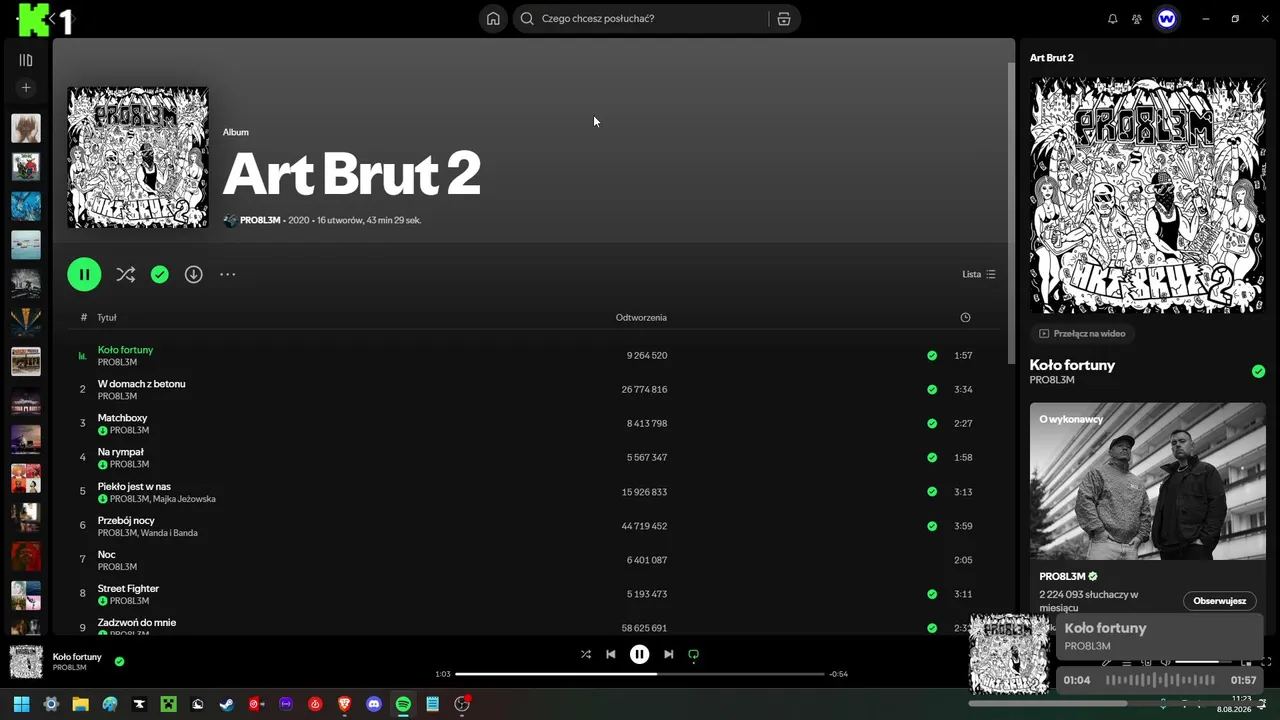Open Steam from the taskbar
Image resolution: width=1280 pixels, height=720 pixels.
pos(227,704)
